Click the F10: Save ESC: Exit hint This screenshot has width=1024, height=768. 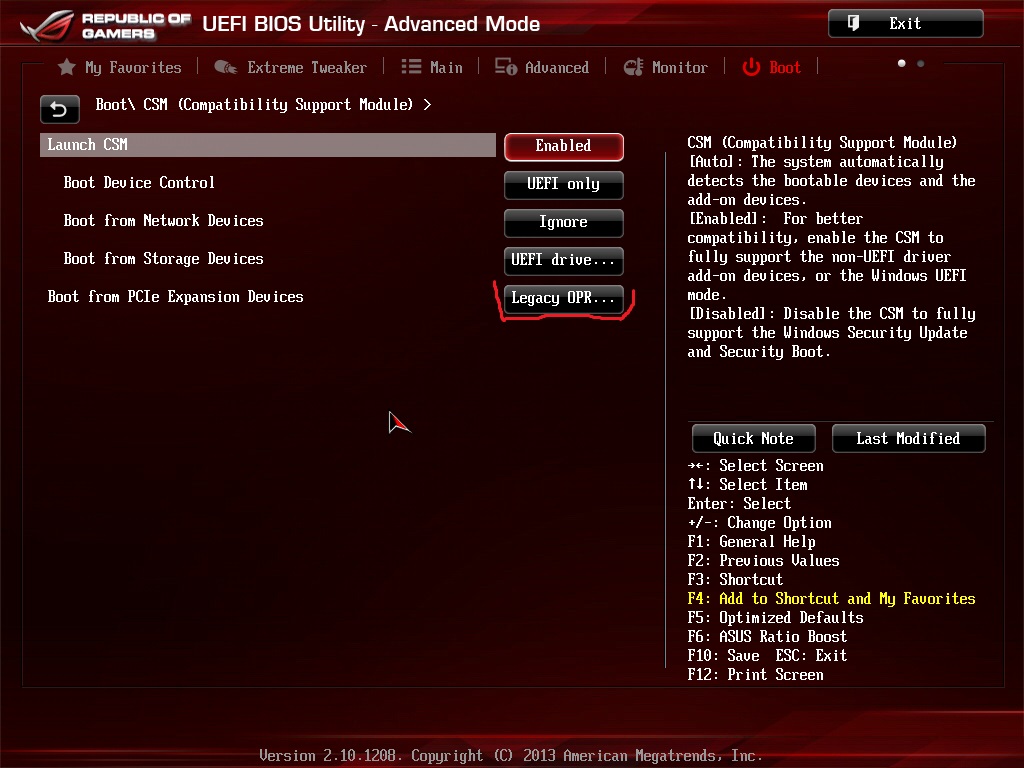click(x=767, y=655)
